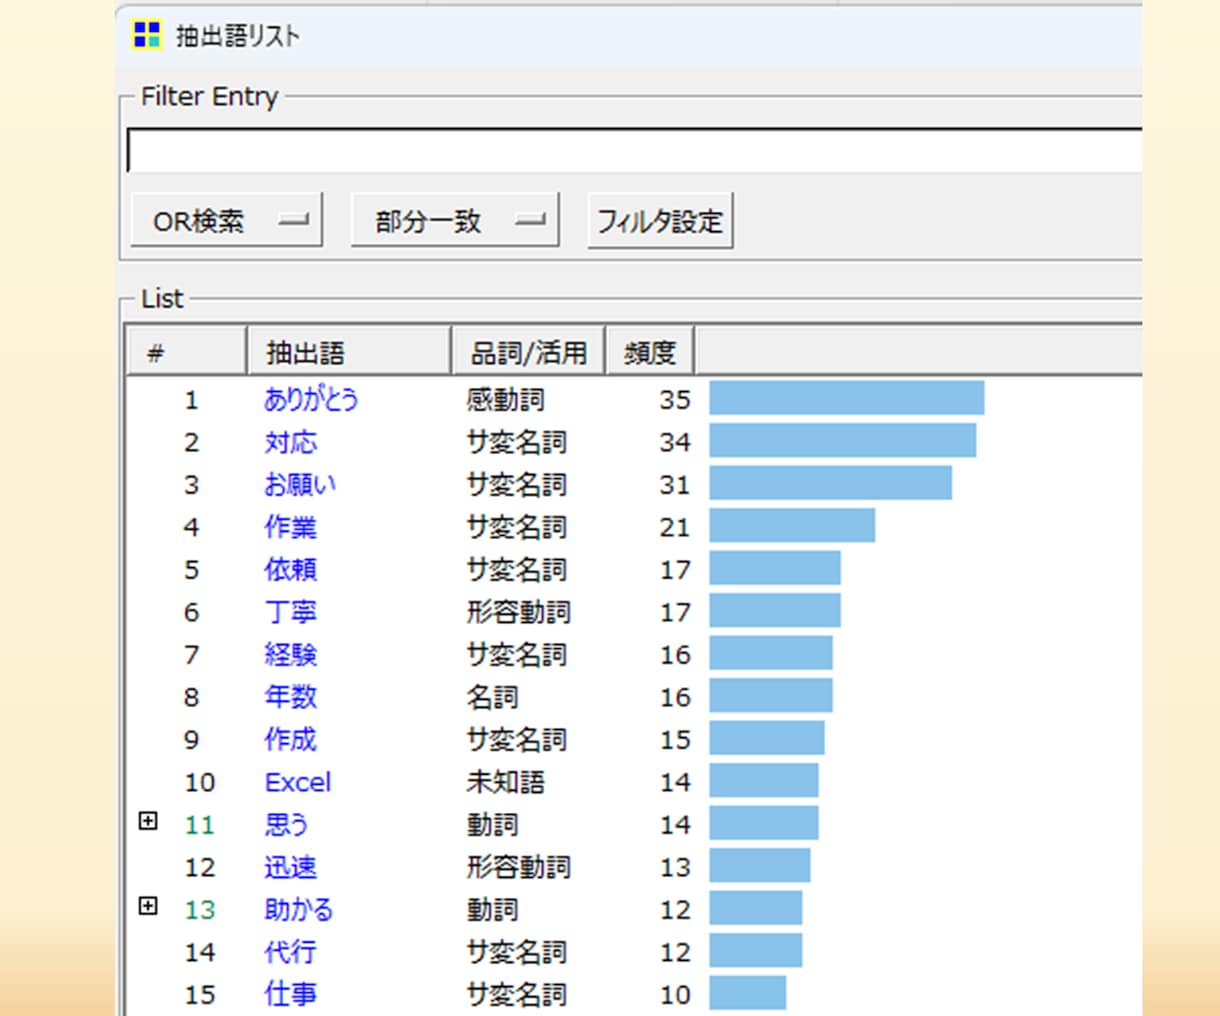Click frequency 13 for 迅速

click(675, 867)
